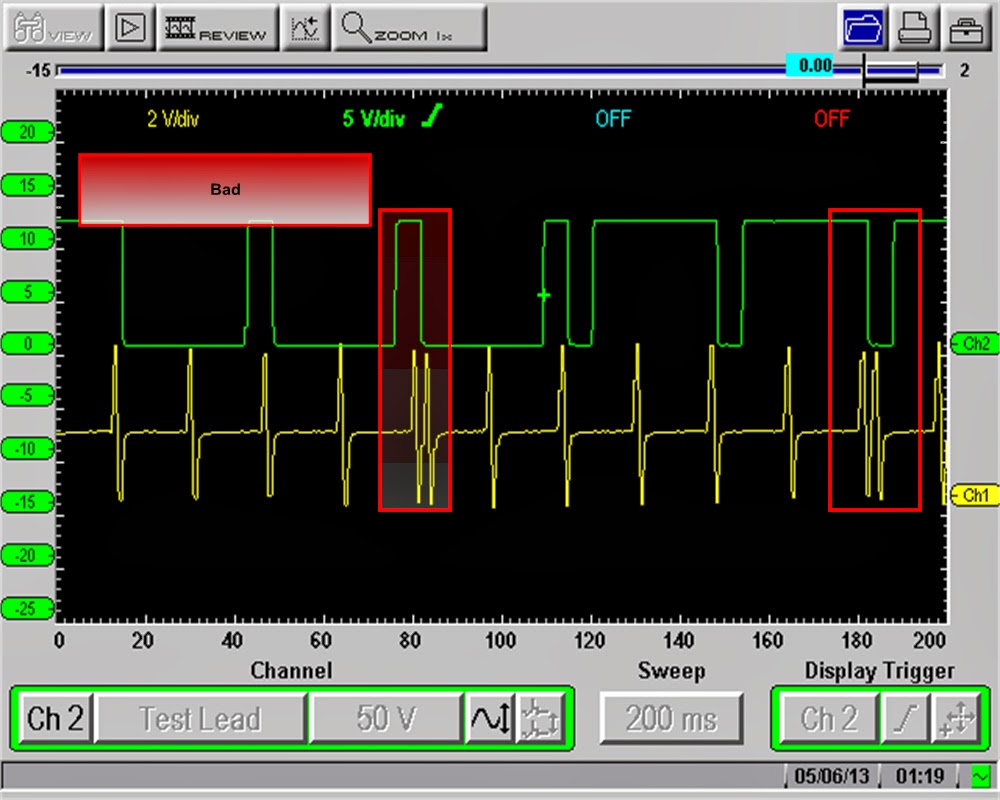Open a saved waveform with the folder icon
1000x800 pixels.
point(862,27)
